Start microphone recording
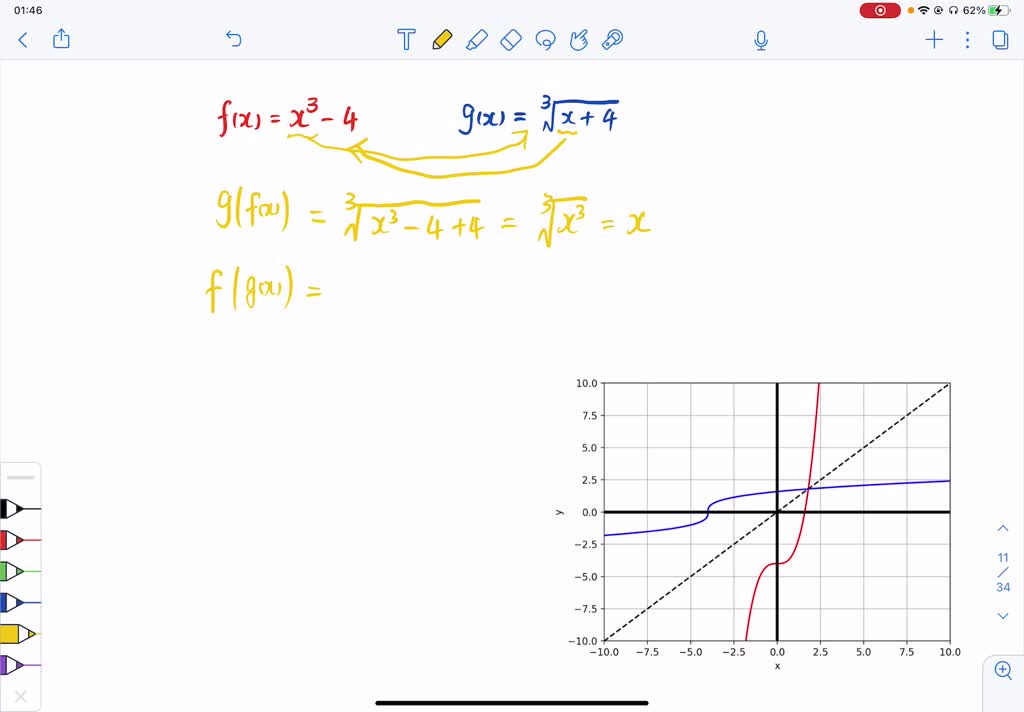 coord(760,39)
